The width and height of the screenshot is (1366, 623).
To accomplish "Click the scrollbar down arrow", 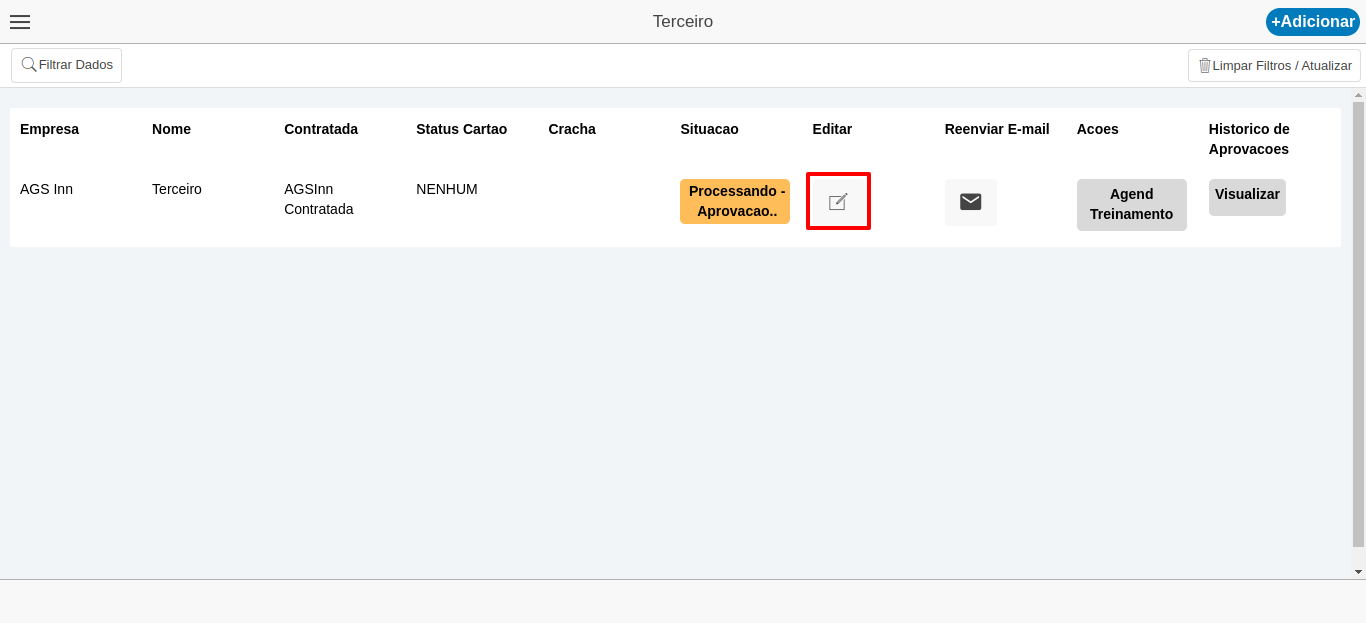I will [x=1358, y=572].
